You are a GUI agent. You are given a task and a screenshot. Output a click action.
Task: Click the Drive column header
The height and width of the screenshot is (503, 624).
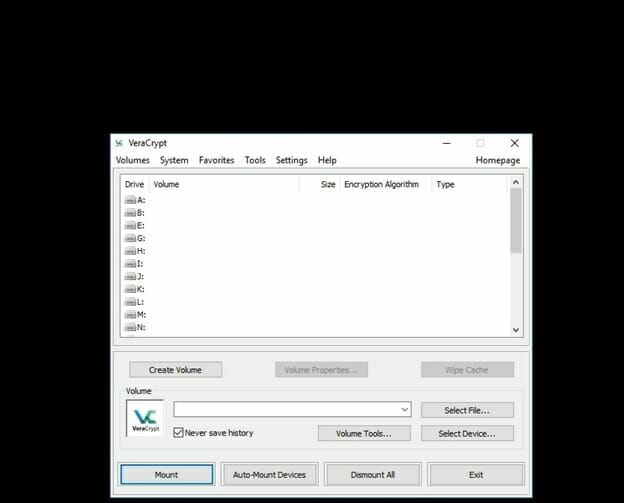[x=135, y=184]
